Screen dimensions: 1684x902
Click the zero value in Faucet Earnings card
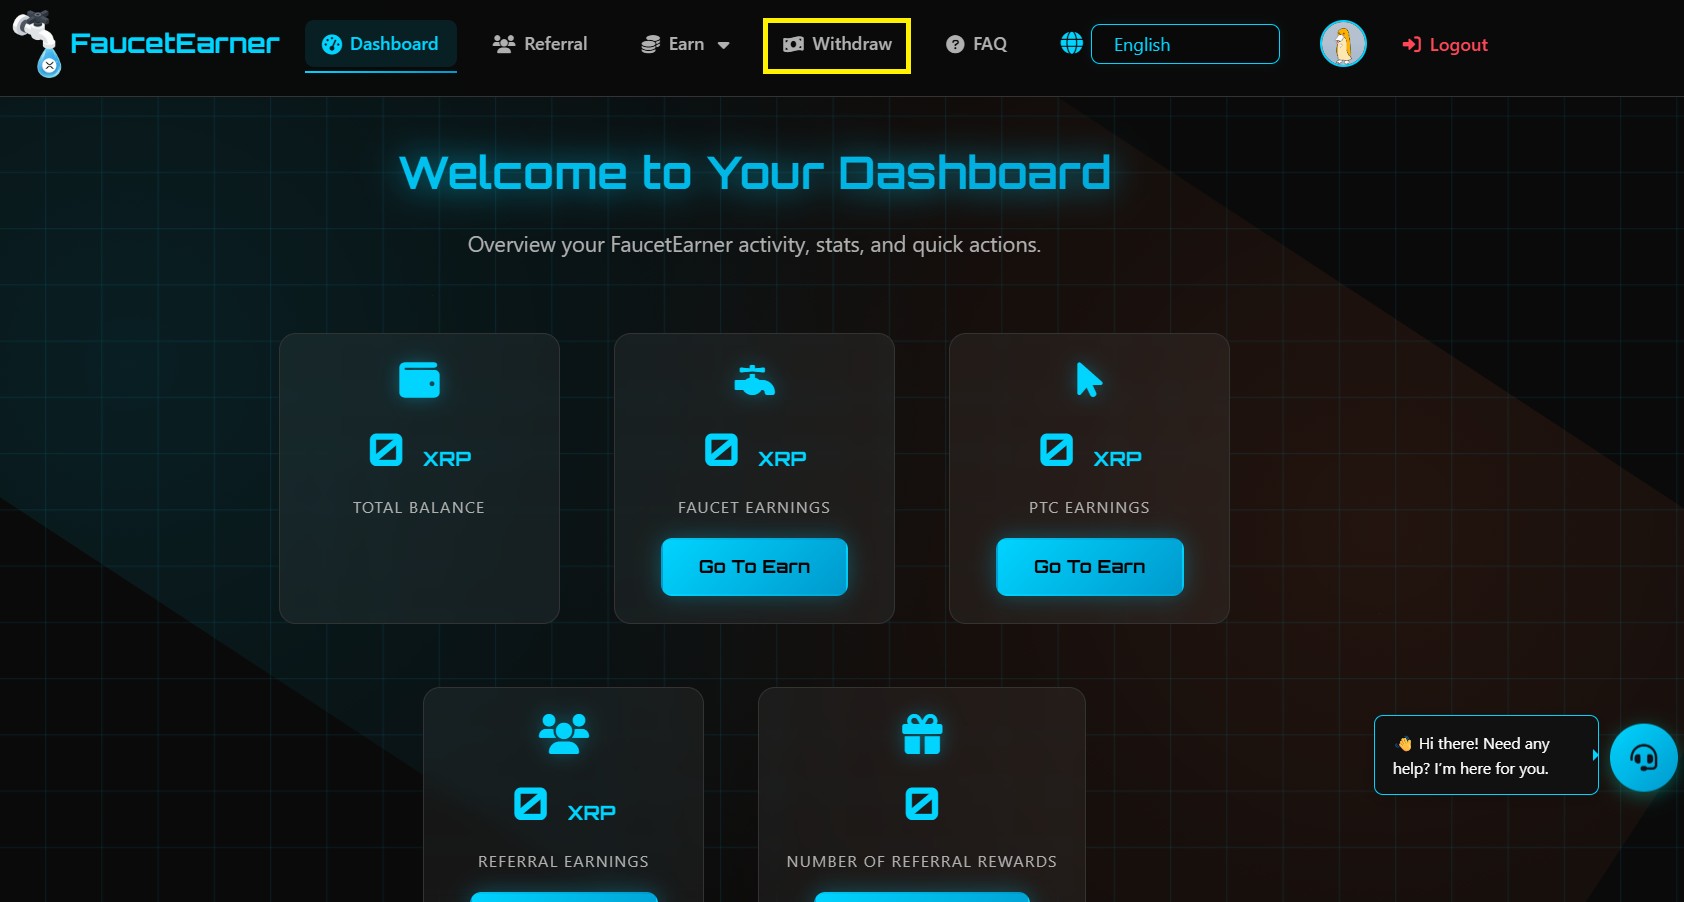[x=721, y=450]
